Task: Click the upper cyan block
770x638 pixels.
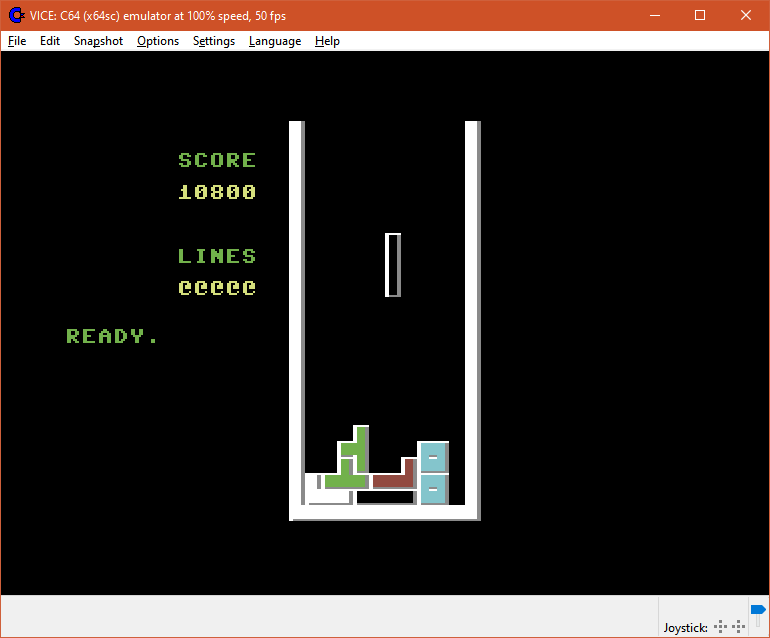Action: 433,457
